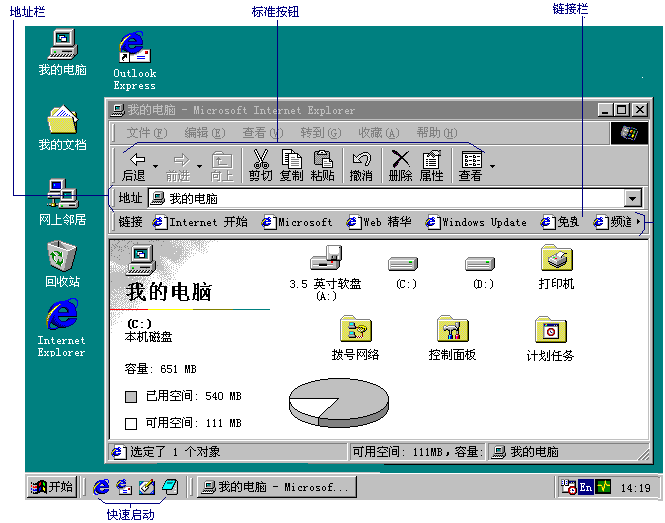Click status bar 我的电脑 zone indicator
This screenshot has height=523, width=665.
tap(568, 452)
